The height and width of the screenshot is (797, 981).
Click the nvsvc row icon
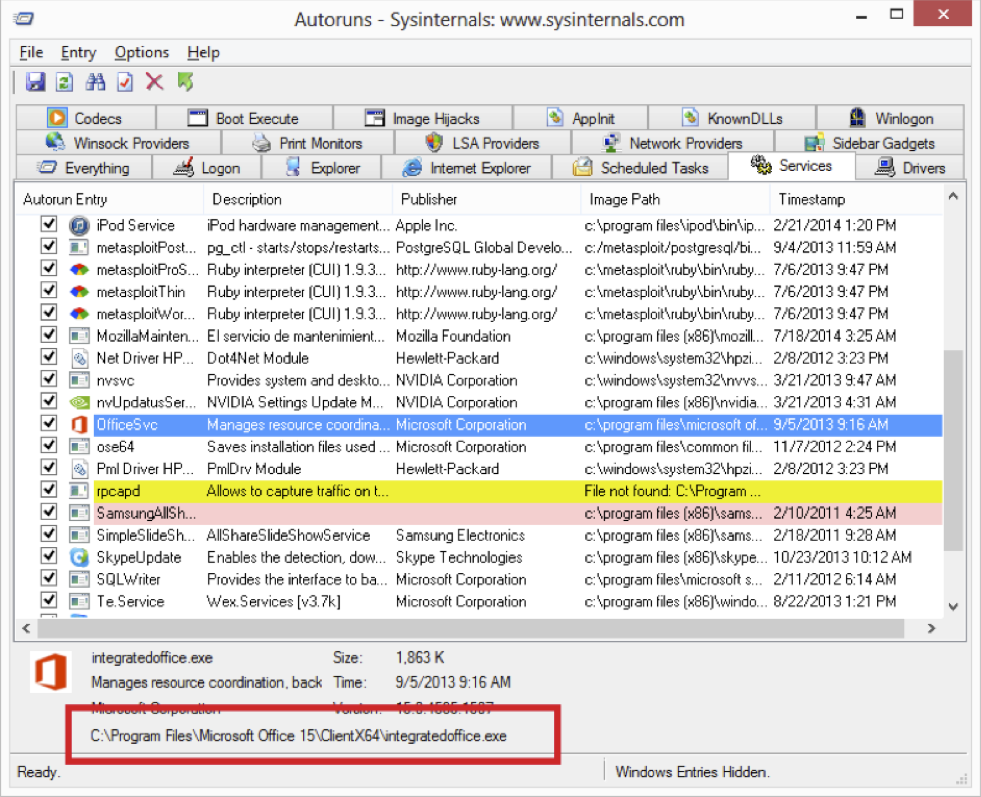79,380
